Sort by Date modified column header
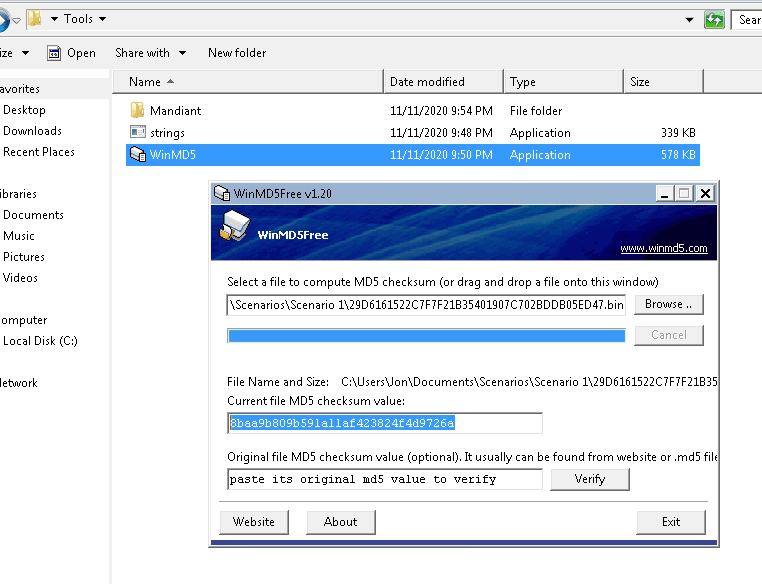Viewport: 762px width, 584px height. 443,82
